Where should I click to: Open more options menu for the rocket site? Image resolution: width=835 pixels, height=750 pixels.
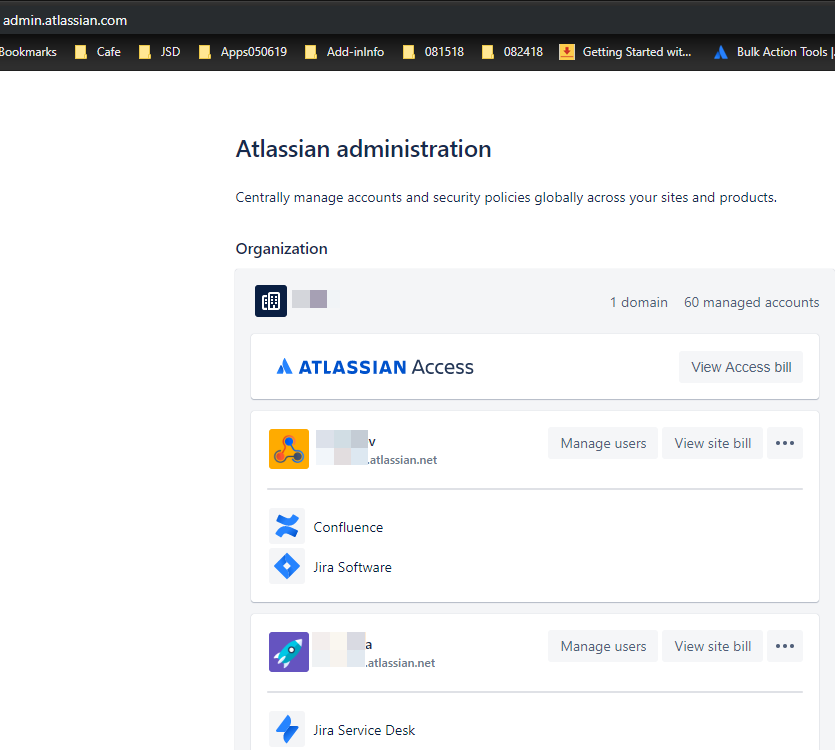pos(785,646)
